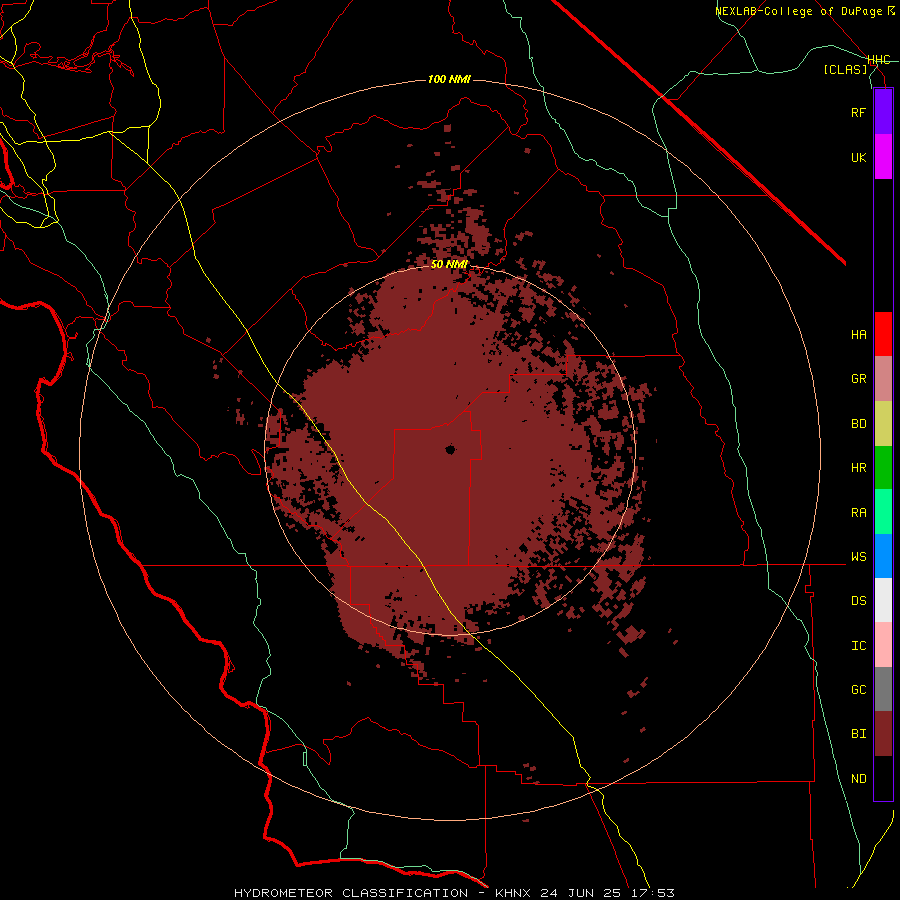Click the HA red legend swatch
Viewport: 900px width, 900px height.
[883, 334]
